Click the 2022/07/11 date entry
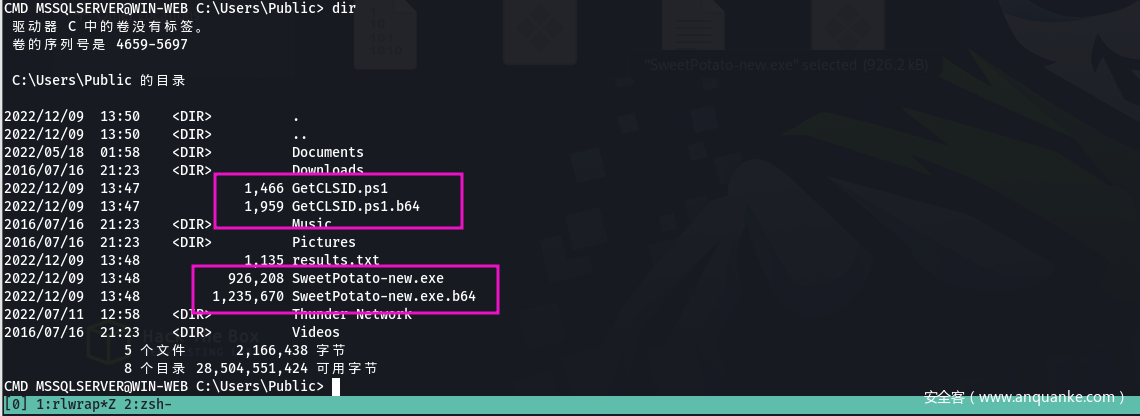1140x416 pixels. coord(44,314)
